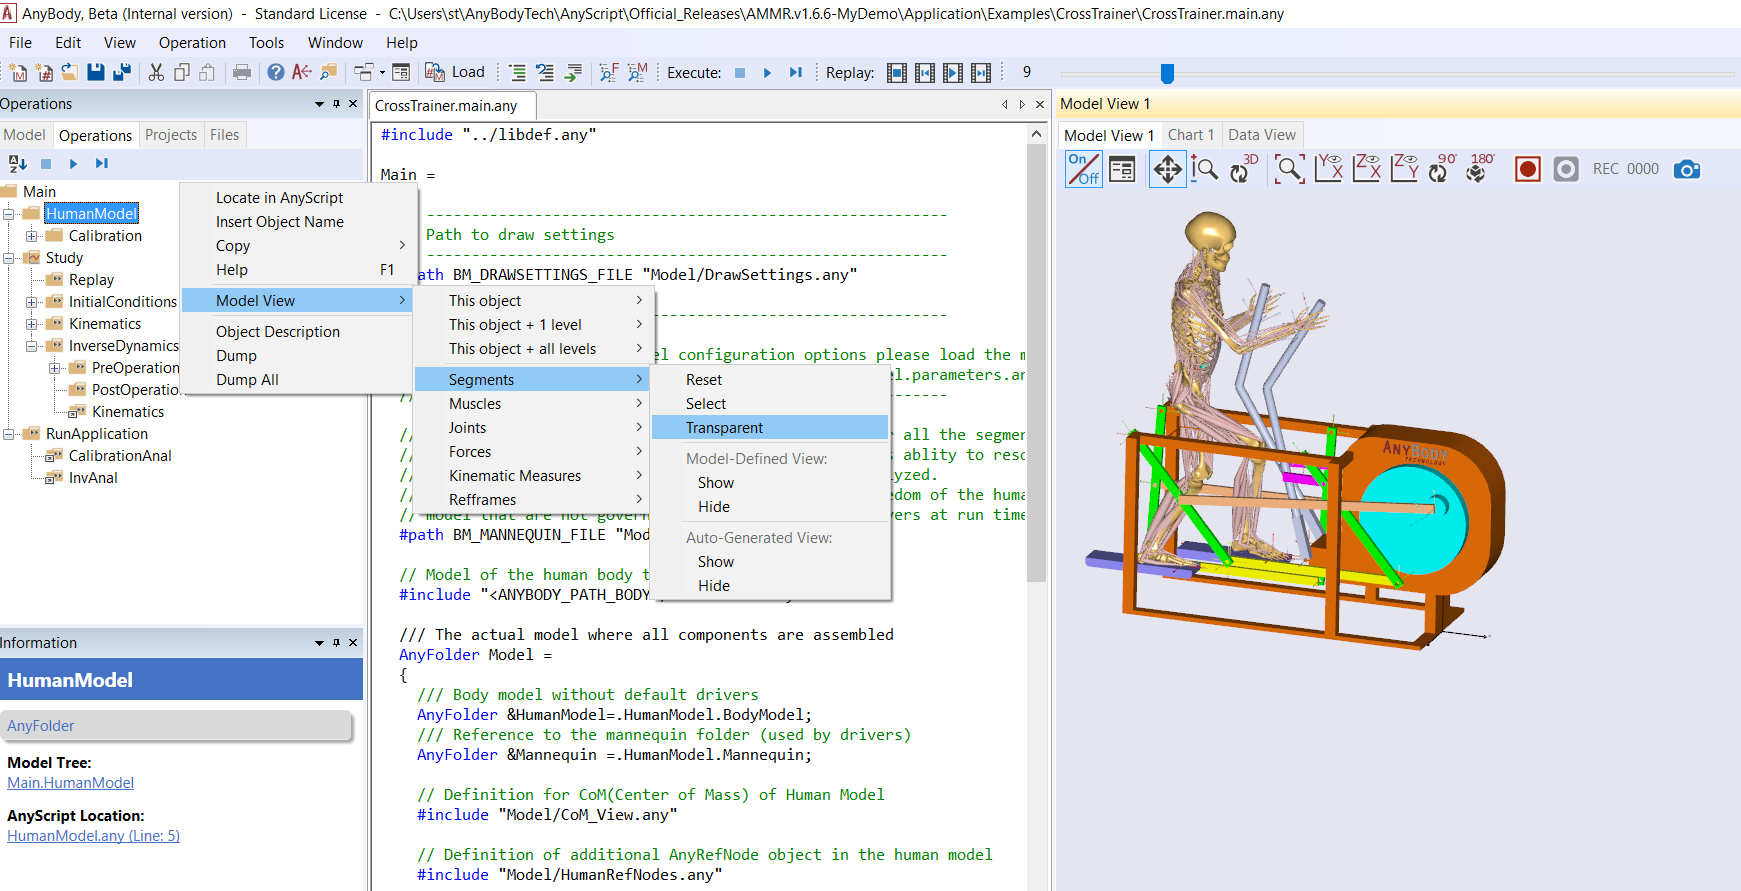This screenshot has height=891, width=1741.
Task: Set view to ZY plane
Action: tap(1404, 168)
